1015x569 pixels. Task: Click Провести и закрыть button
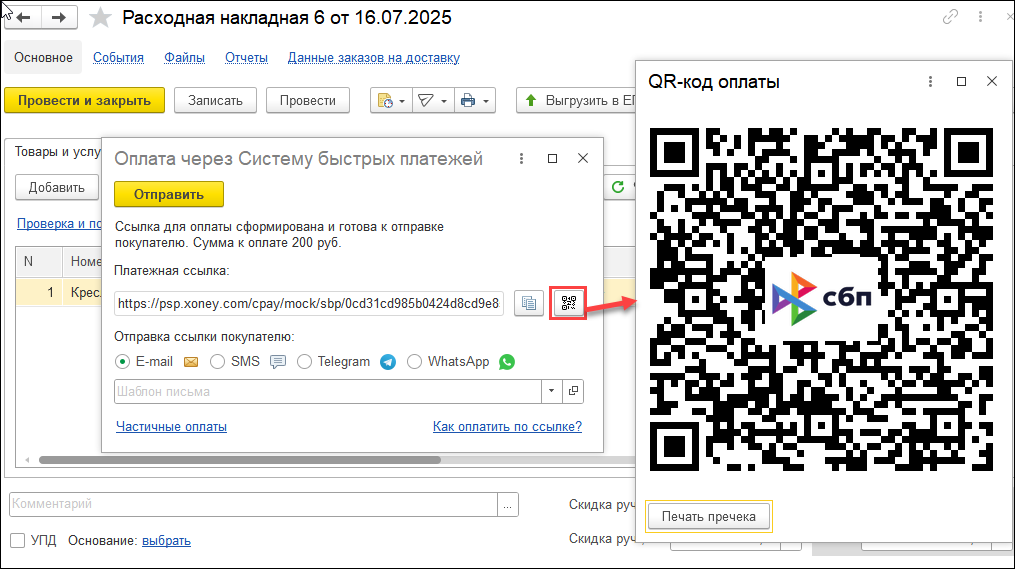[x=84, y=100]
